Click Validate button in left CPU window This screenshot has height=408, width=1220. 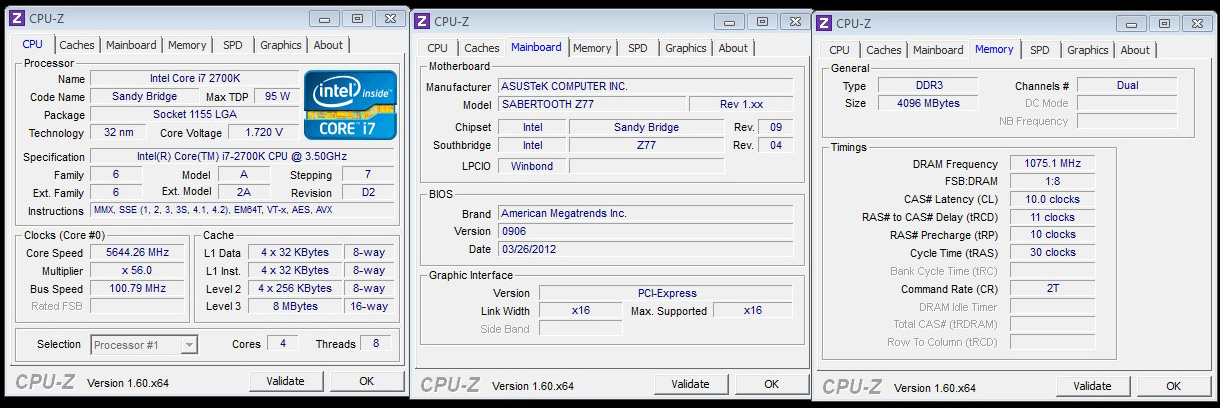point(287,381)
